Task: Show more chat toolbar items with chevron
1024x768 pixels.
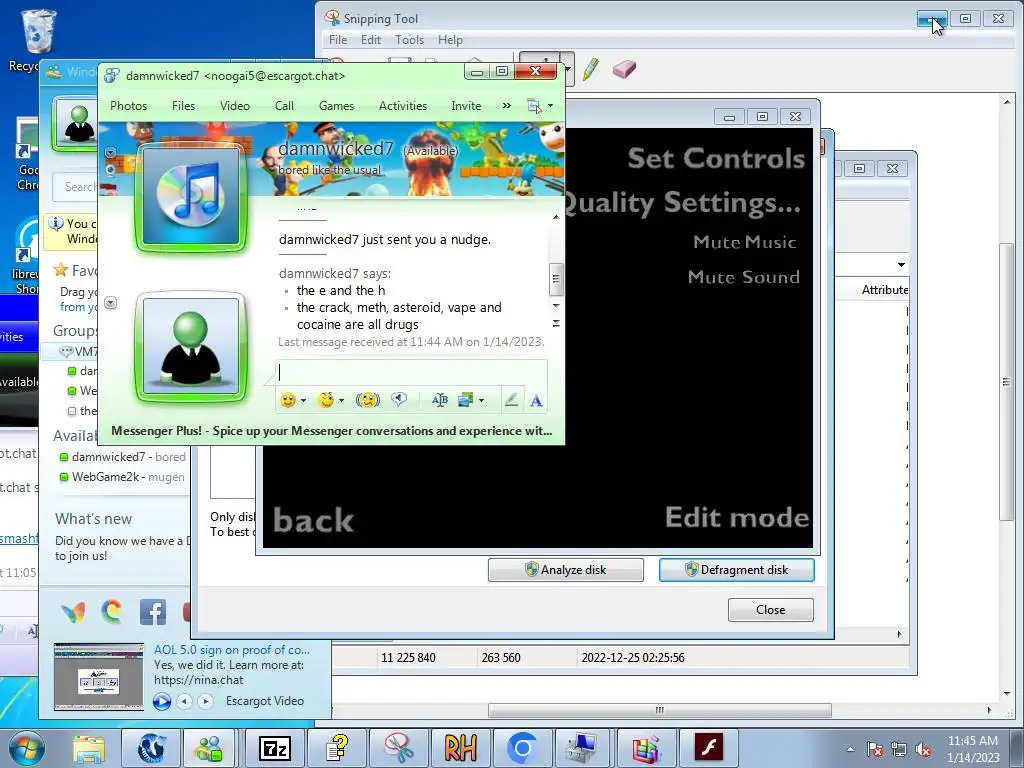Action: 507,106
